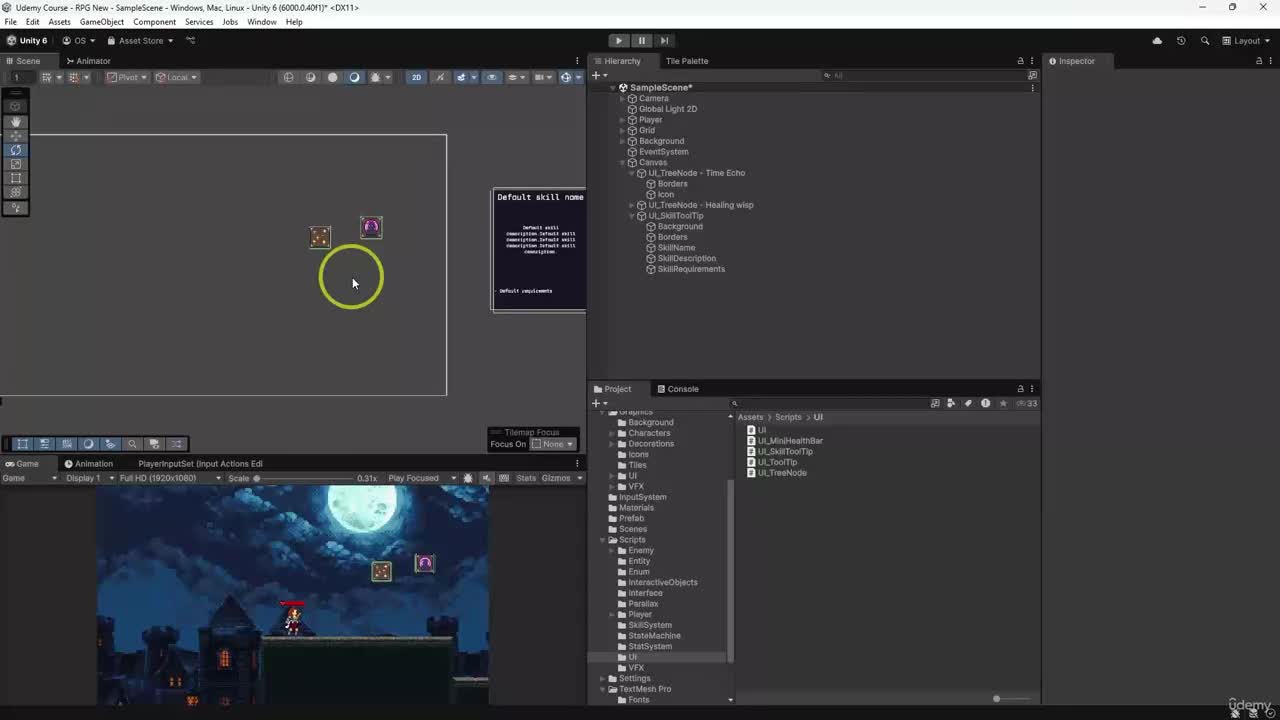The height and width of the screenshot is (720, 1280).
Task: Switch to the Tile Palette tab
Action: [x=687, y=61]
